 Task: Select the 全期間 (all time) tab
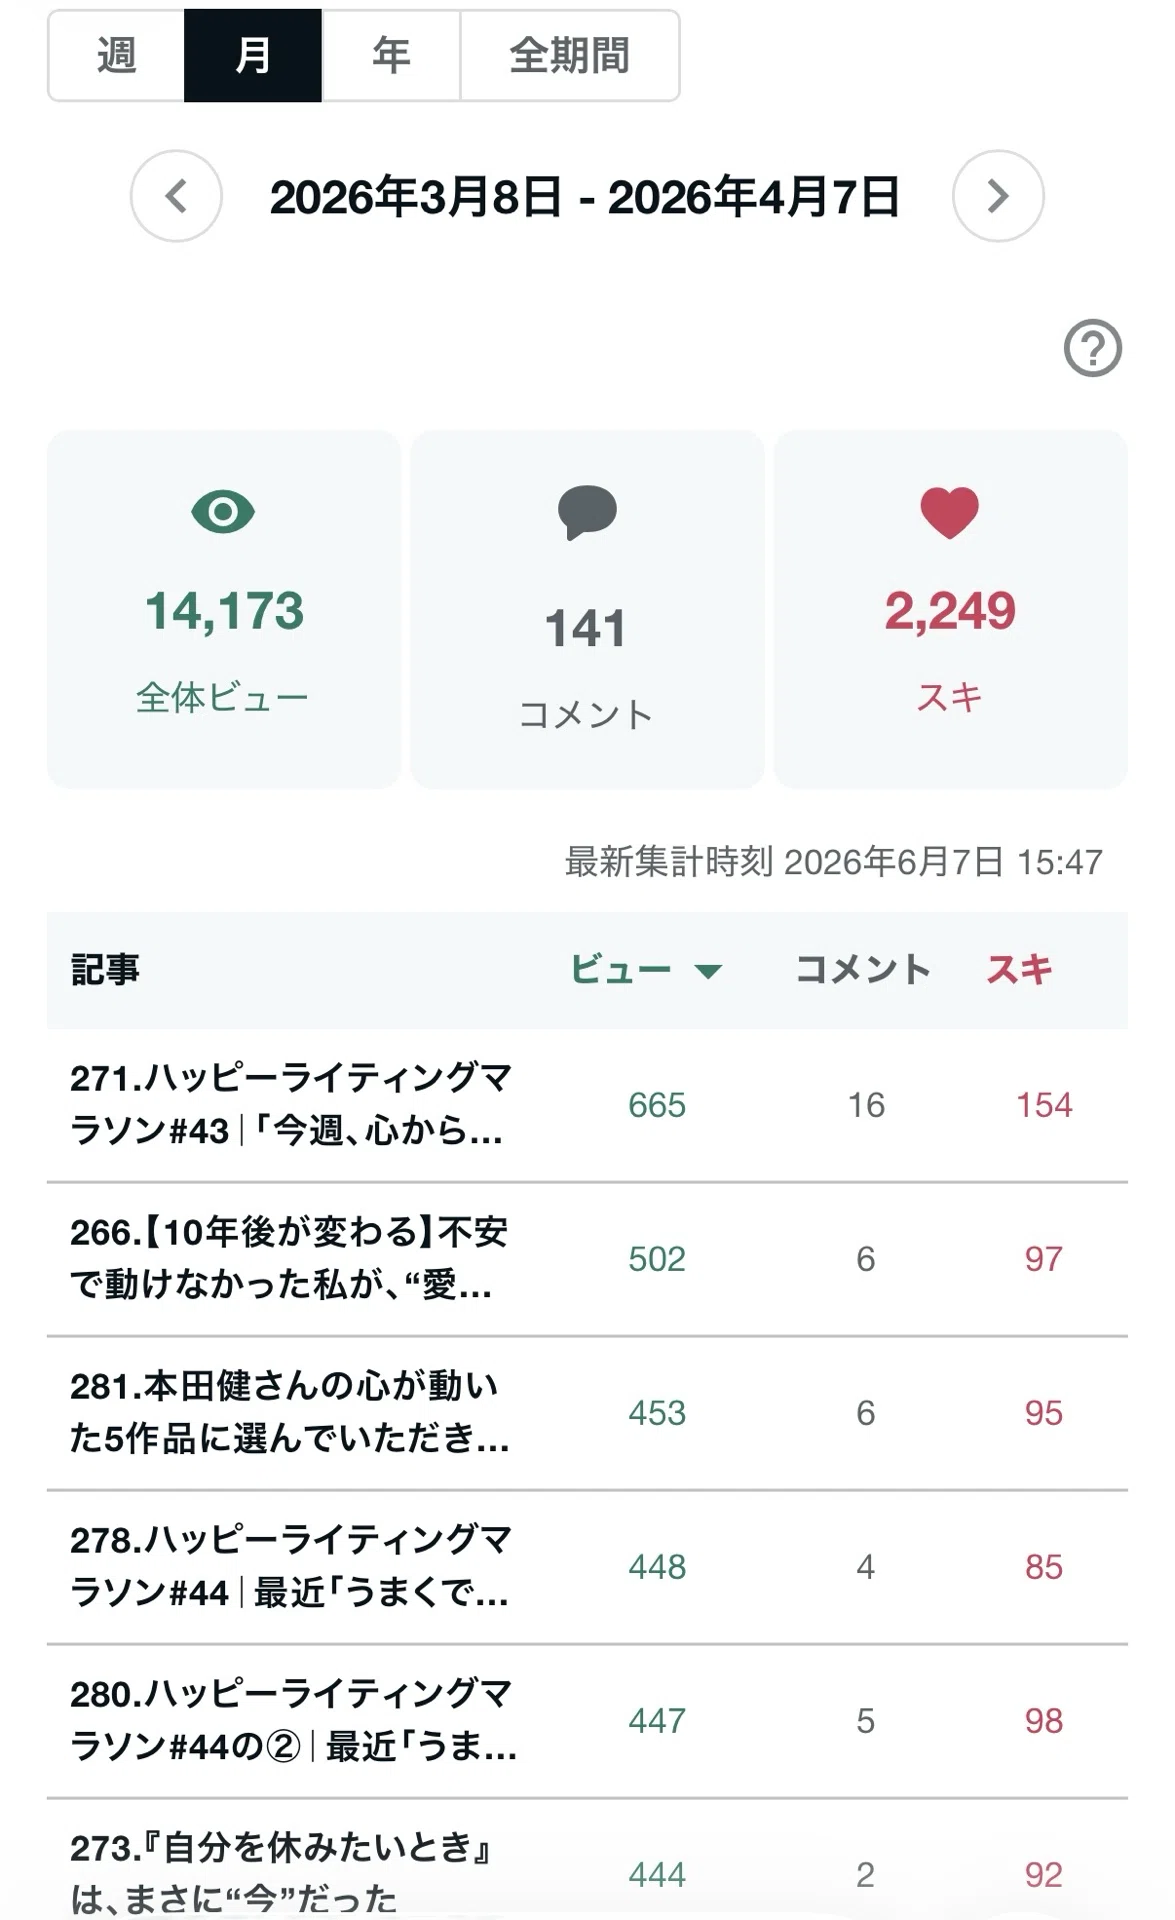pos(570,56)
